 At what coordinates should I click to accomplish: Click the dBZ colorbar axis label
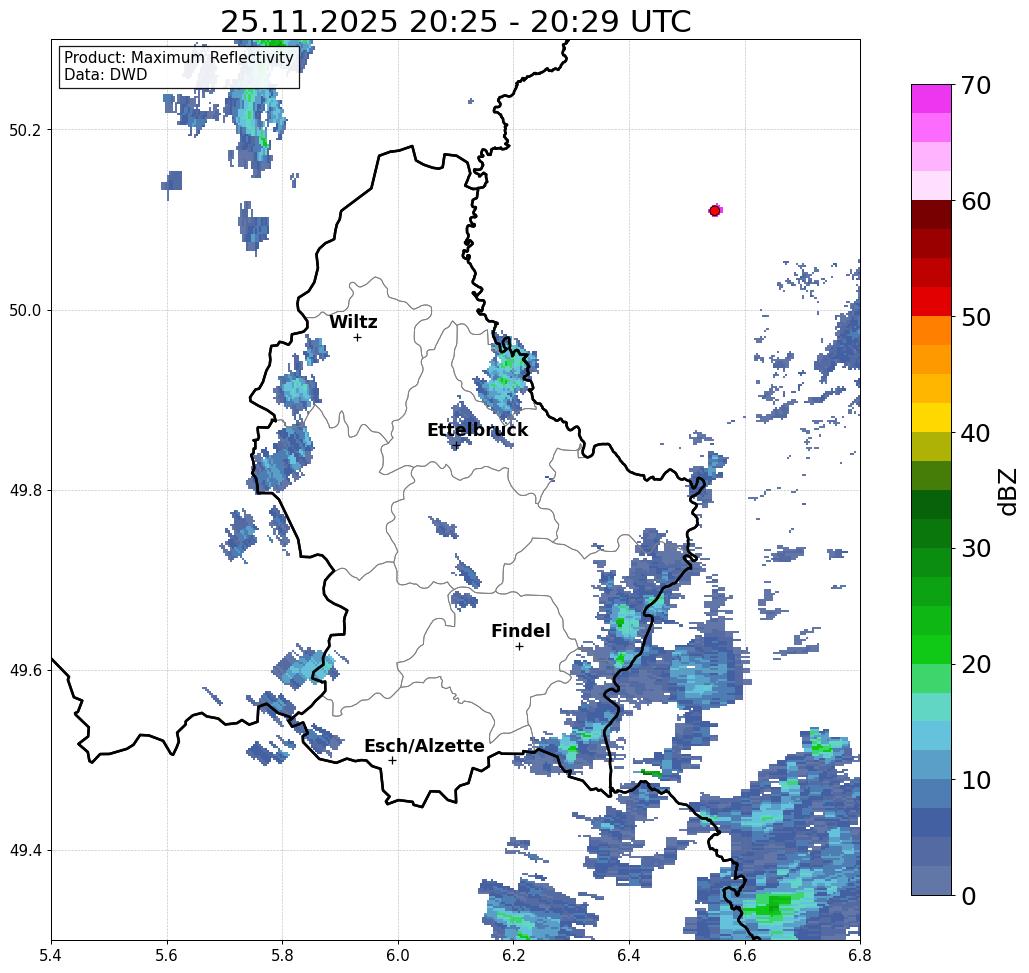tap(1007, 491)
